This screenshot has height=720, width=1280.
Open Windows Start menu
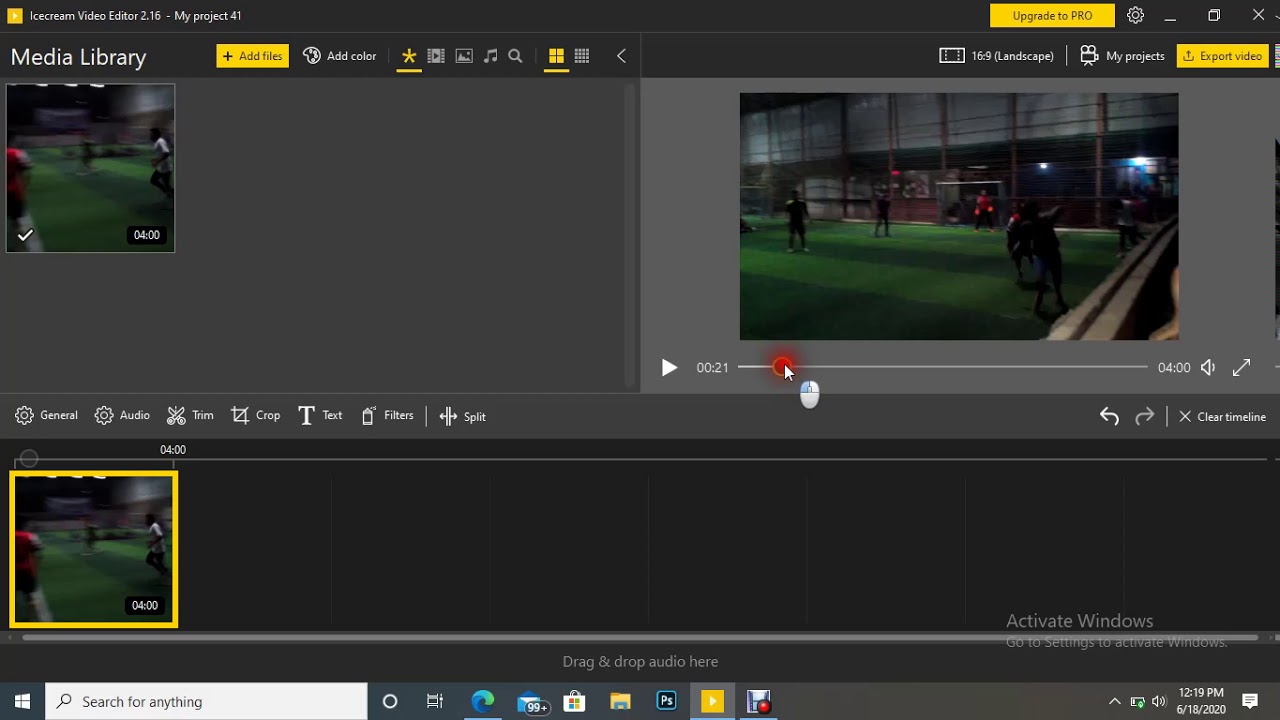coord(22,701)
